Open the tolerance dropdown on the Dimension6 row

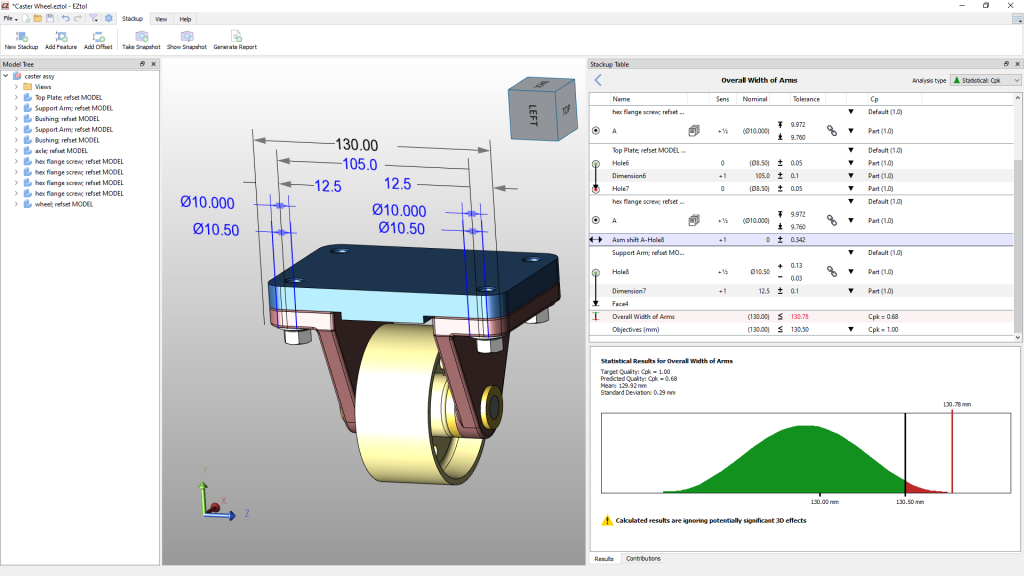click(850, 175)
